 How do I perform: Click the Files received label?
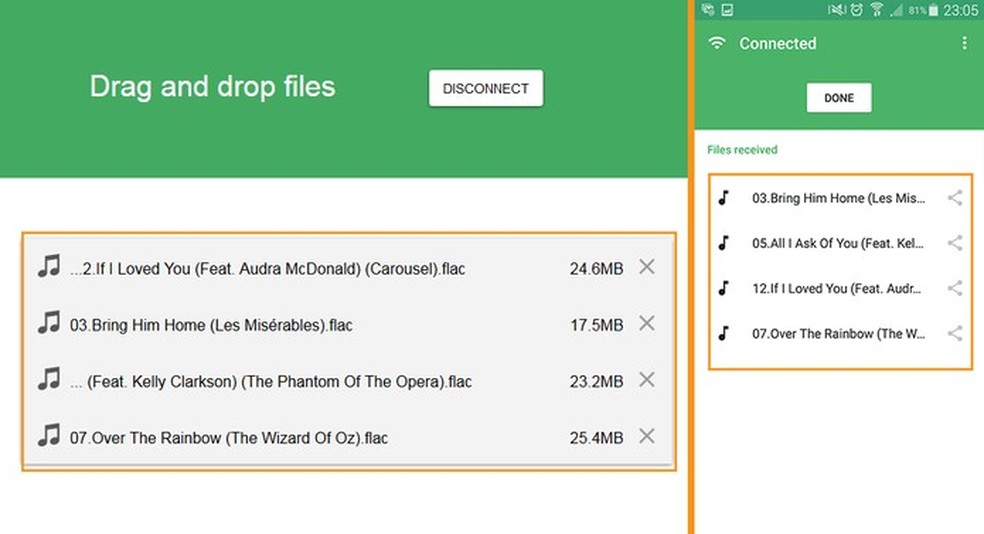coord(742,150)
